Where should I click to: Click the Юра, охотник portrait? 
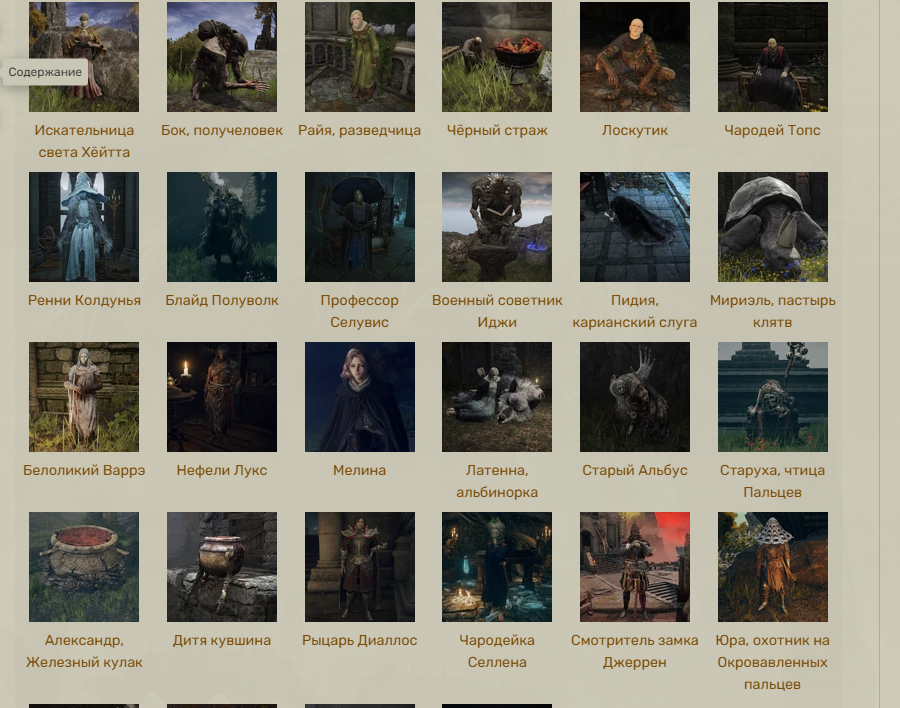tap(772, 567)
